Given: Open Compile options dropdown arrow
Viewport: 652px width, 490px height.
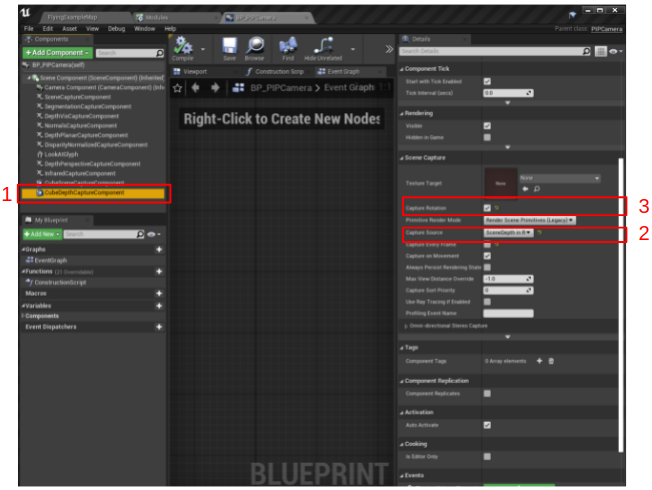Looking at the screenshot, I should tap(203, 49).
